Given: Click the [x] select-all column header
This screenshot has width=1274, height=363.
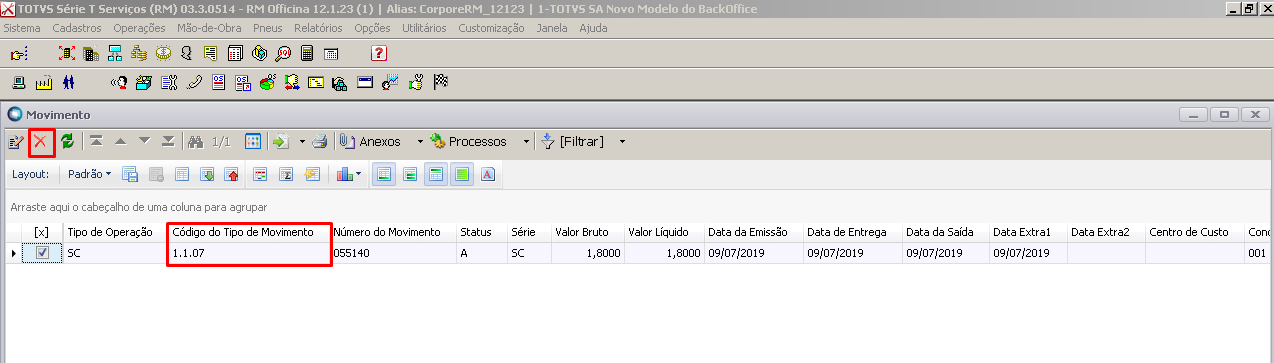Looking at the screenshot, I should (41, 232).
